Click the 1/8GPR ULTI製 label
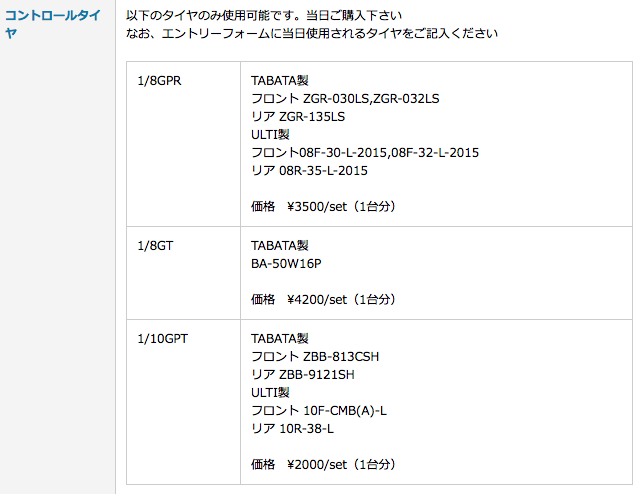This screenshot has width=643, height=494. click(x=270, y=134)
